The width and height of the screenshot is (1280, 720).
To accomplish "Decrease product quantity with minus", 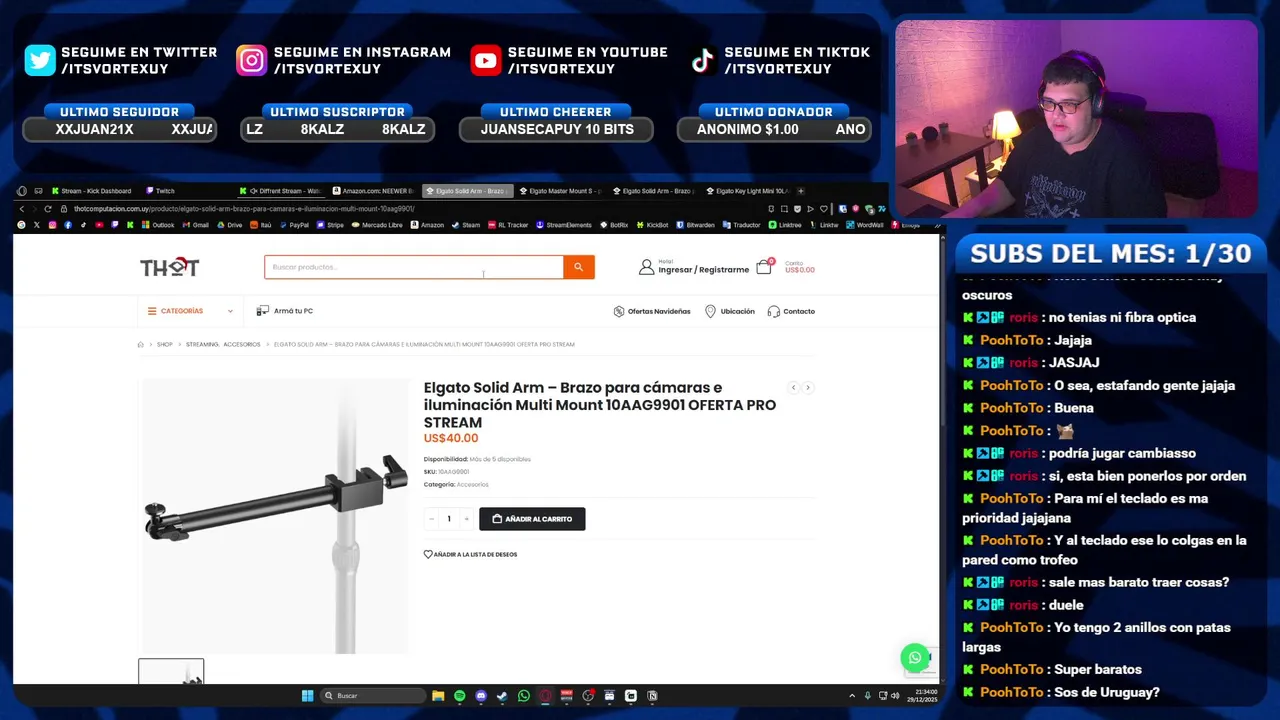I will [x=431, y=519].
